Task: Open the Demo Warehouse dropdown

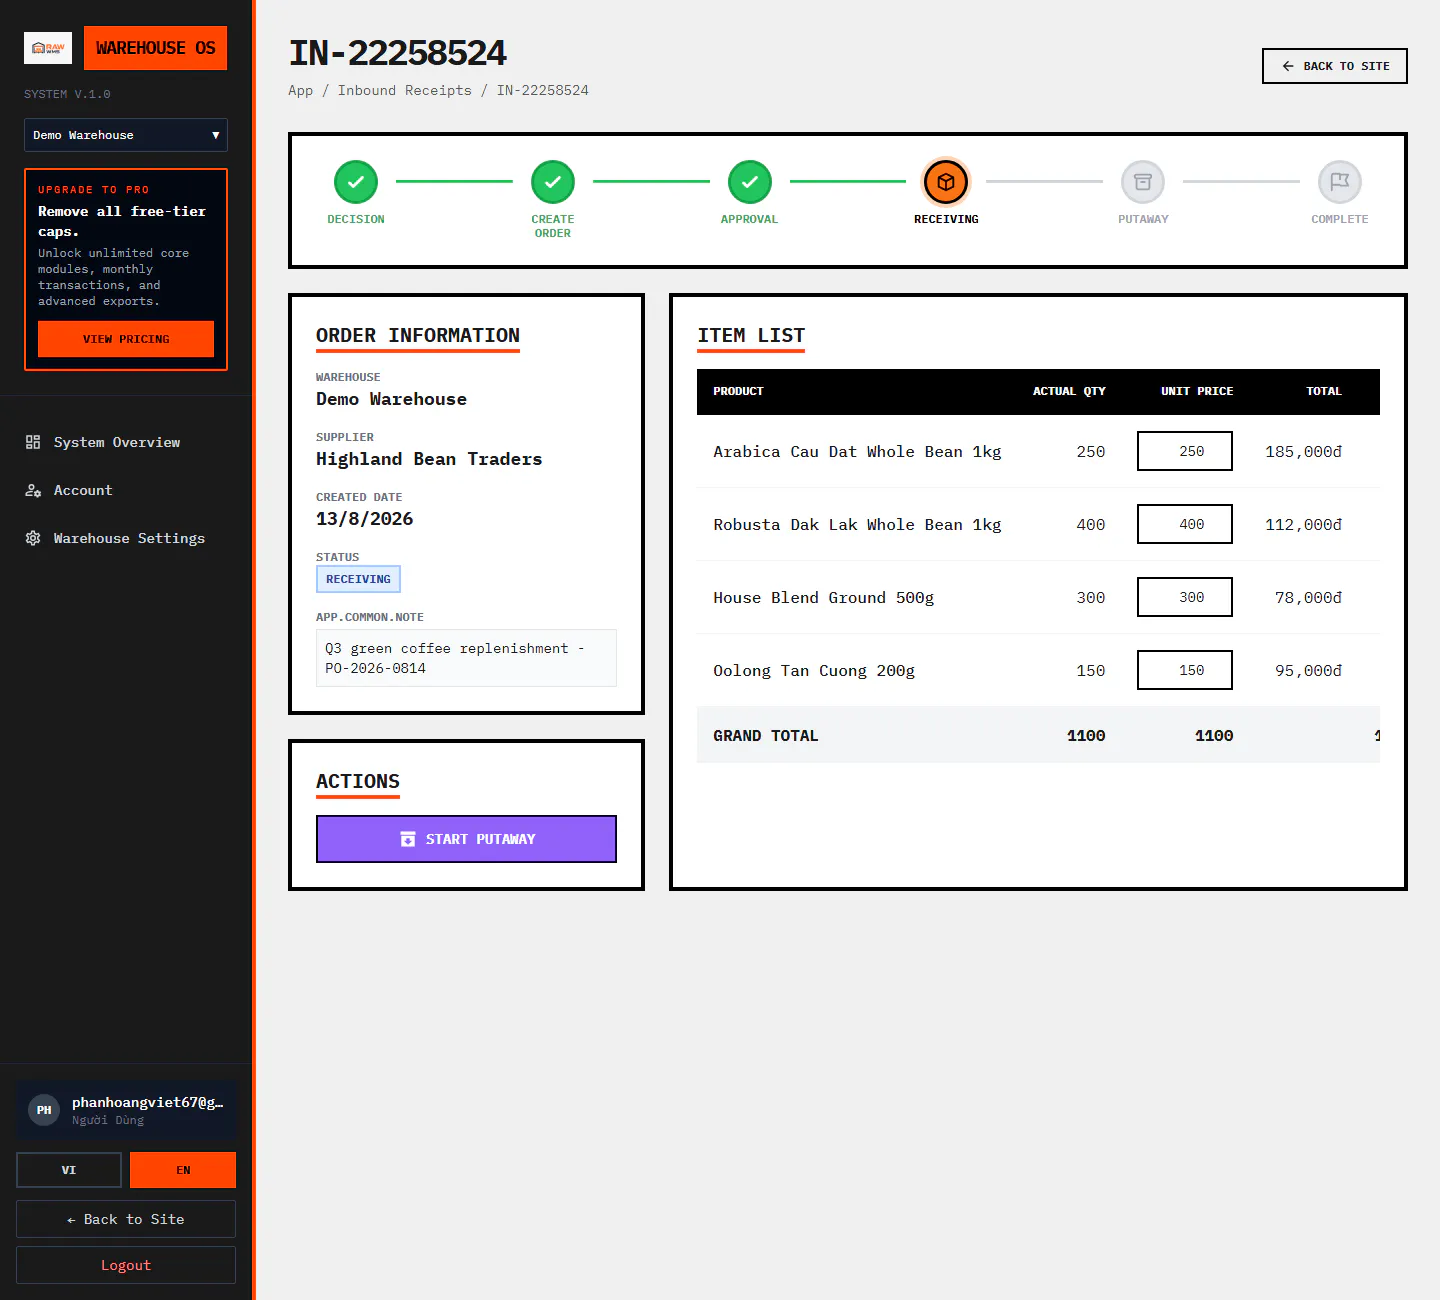Action: pos(126,135)
